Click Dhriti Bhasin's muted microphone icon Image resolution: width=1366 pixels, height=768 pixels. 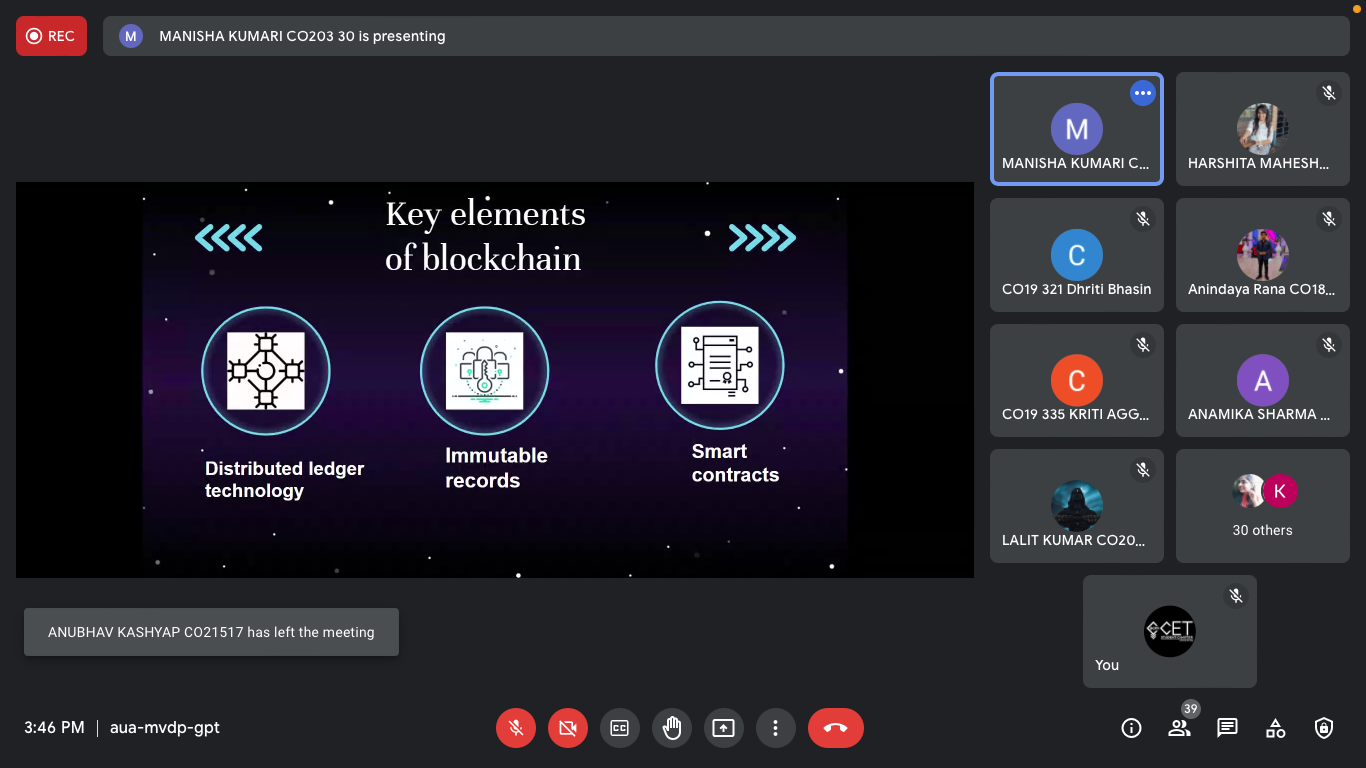click(1143, 219)
